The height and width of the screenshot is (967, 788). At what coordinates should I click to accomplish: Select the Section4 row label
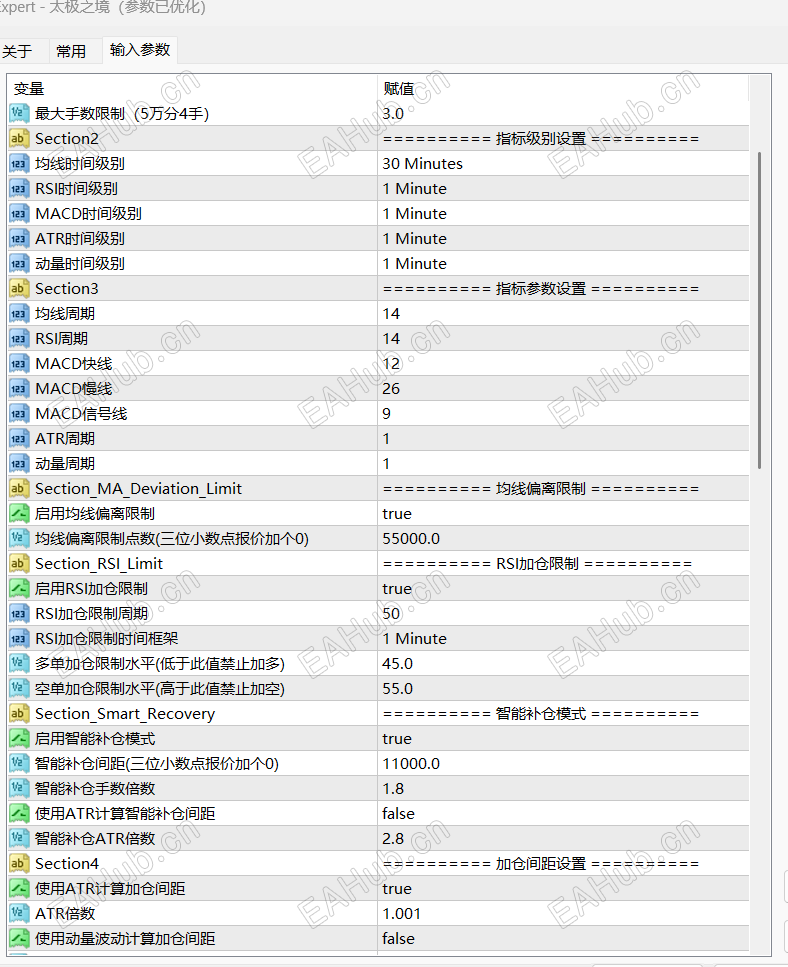pos(67,863)
